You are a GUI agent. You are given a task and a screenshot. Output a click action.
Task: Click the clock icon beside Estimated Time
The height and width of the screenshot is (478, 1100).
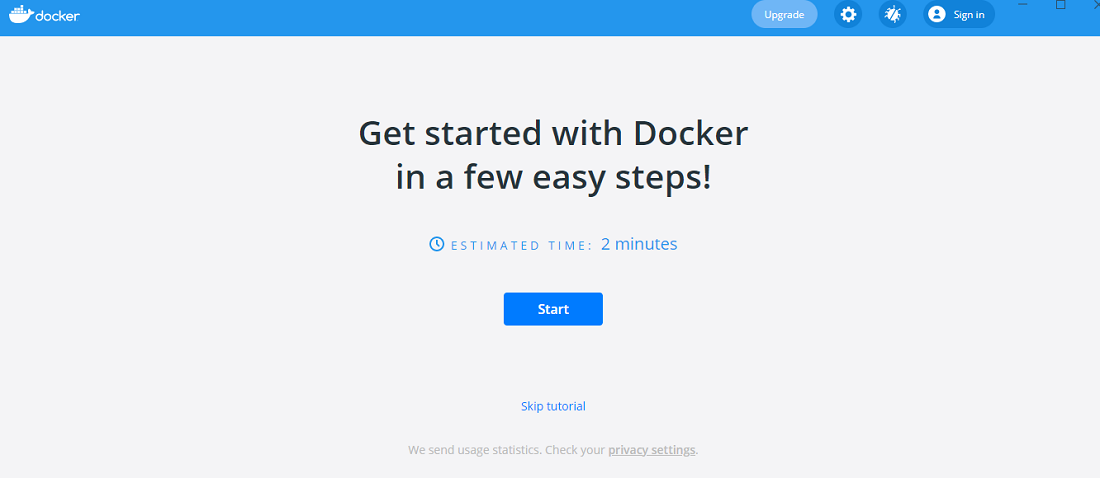tap(436, 244)
